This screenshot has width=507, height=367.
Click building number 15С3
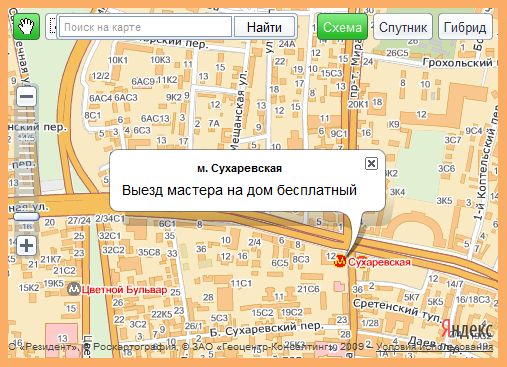331,73
